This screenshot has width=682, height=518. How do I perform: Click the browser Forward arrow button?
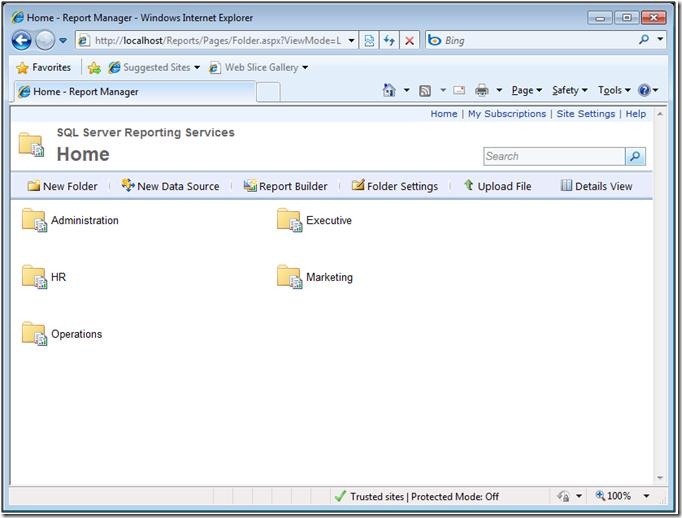coord(44,40)
